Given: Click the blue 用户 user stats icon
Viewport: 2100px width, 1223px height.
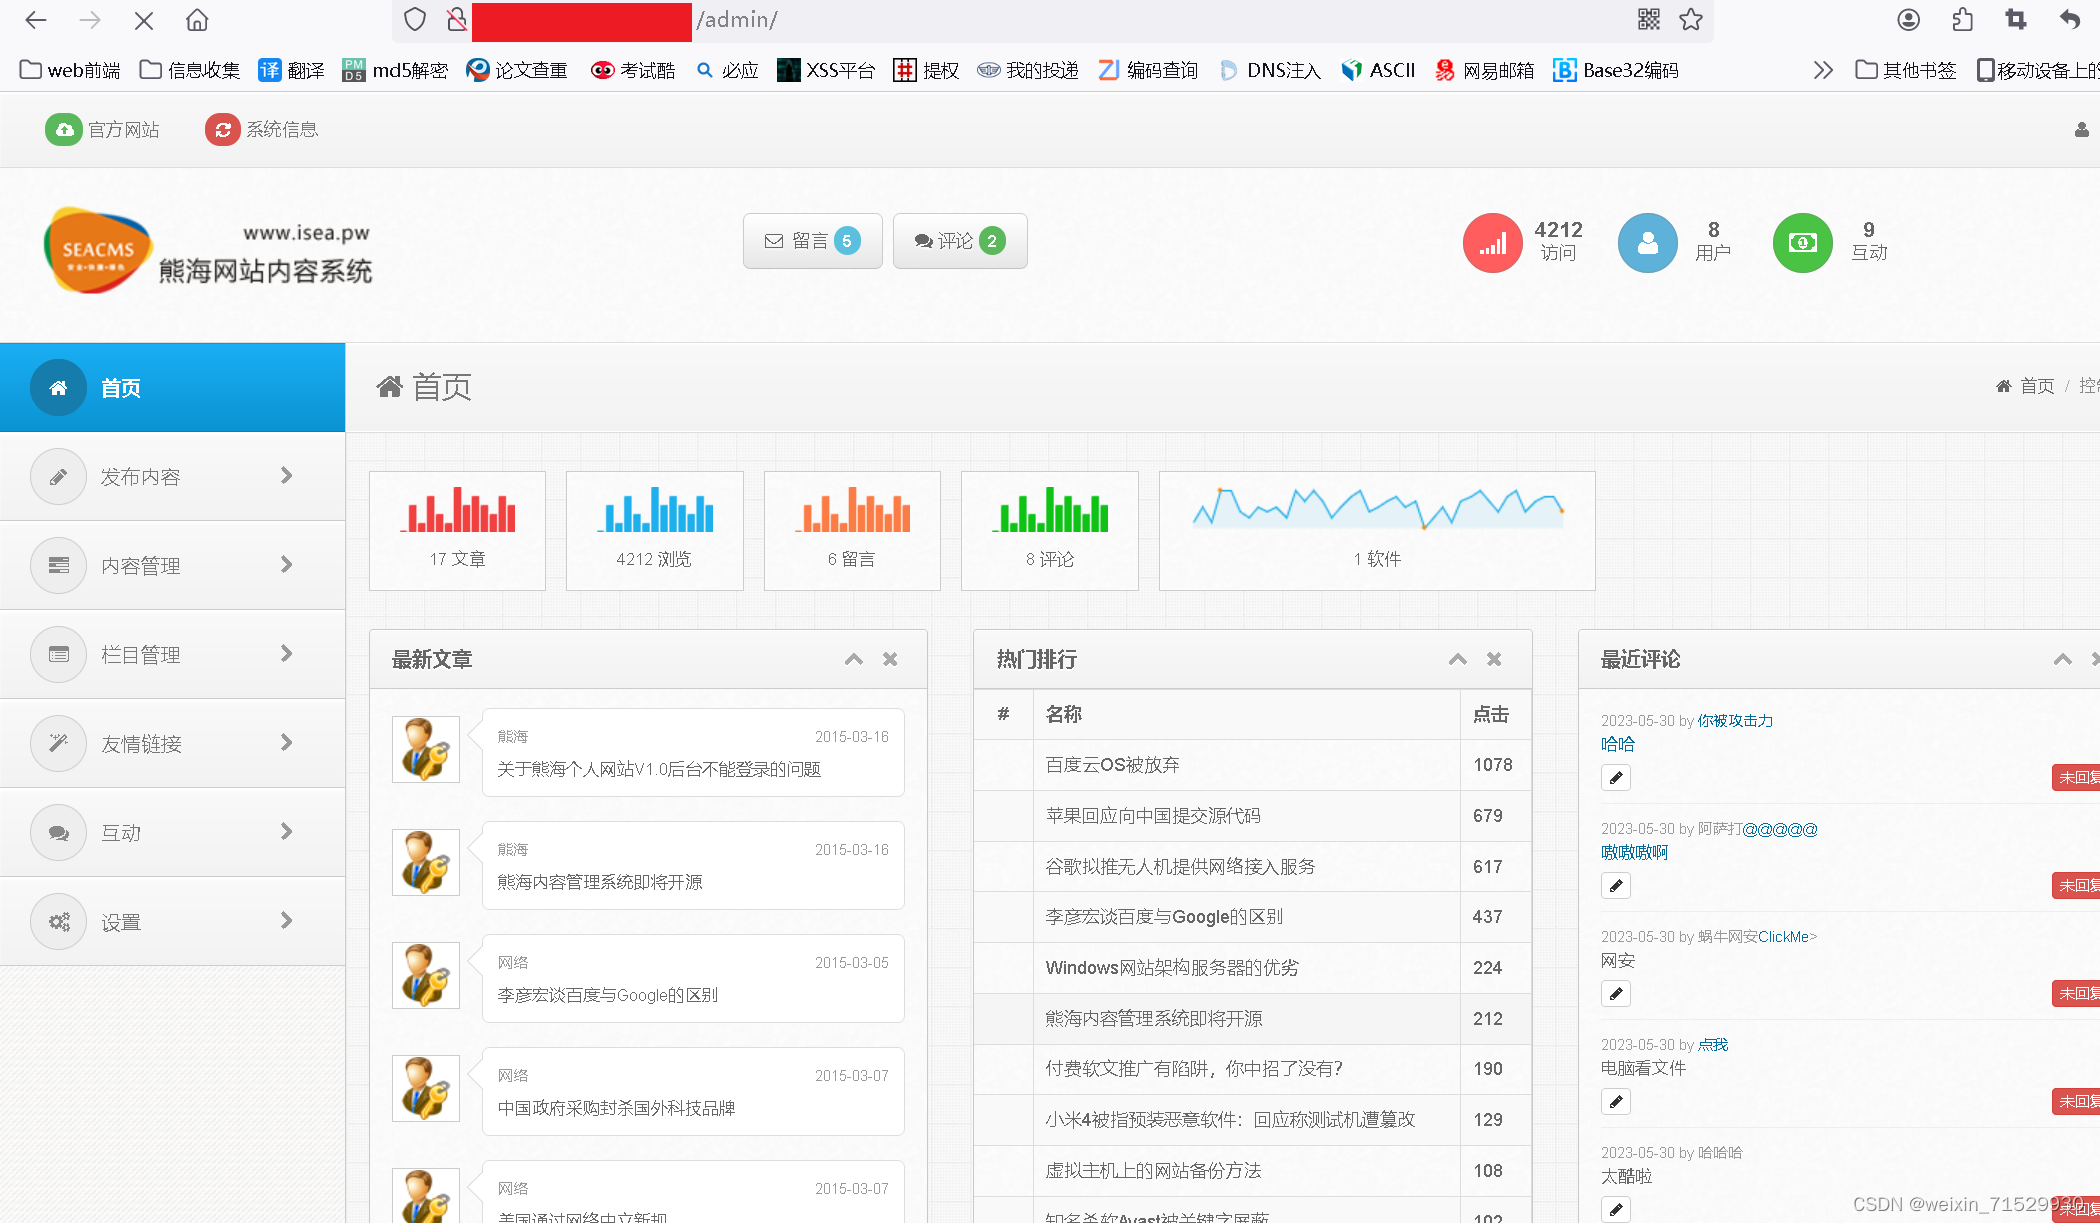Looking at the screenshot, I should click(1647, 242).
